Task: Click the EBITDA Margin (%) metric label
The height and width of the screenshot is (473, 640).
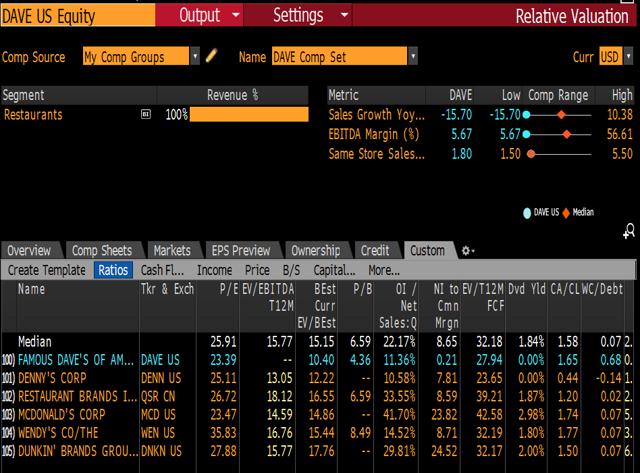Action: tap(373, 134)
